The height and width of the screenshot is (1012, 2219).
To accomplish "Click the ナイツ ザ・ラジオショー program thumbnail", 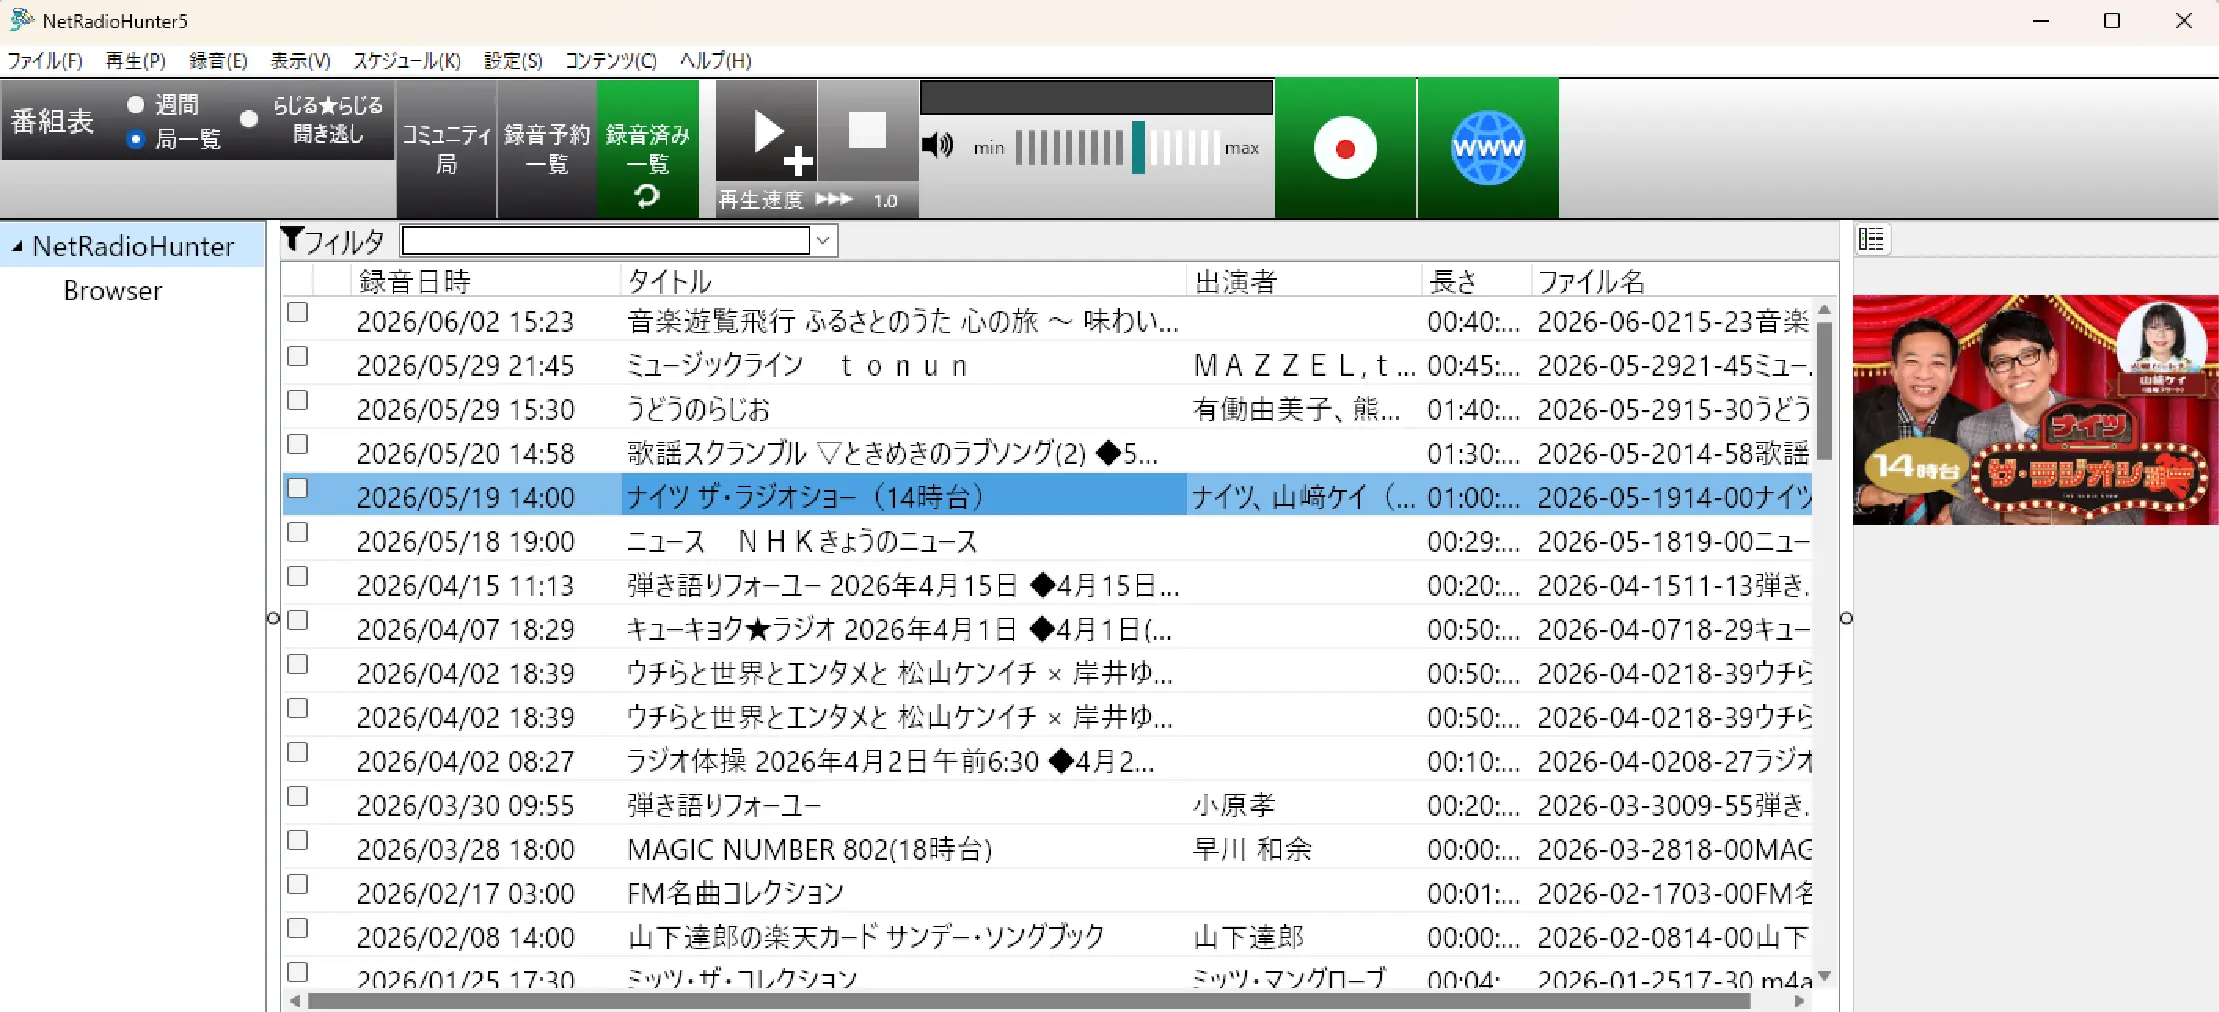I will (x=2035, y=410).
